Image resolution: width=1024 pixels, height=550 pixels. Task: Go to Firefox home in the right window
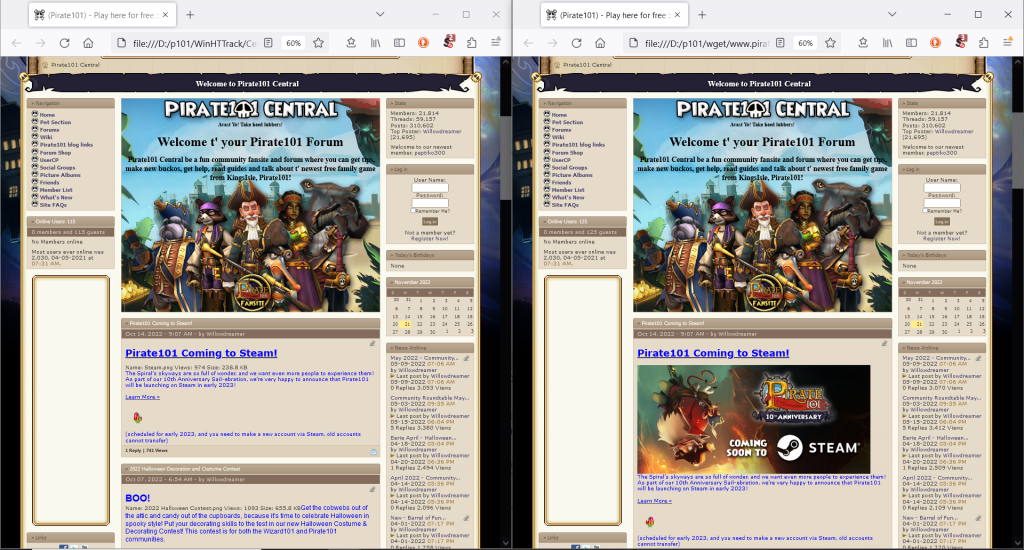click(x=600, y=43)
